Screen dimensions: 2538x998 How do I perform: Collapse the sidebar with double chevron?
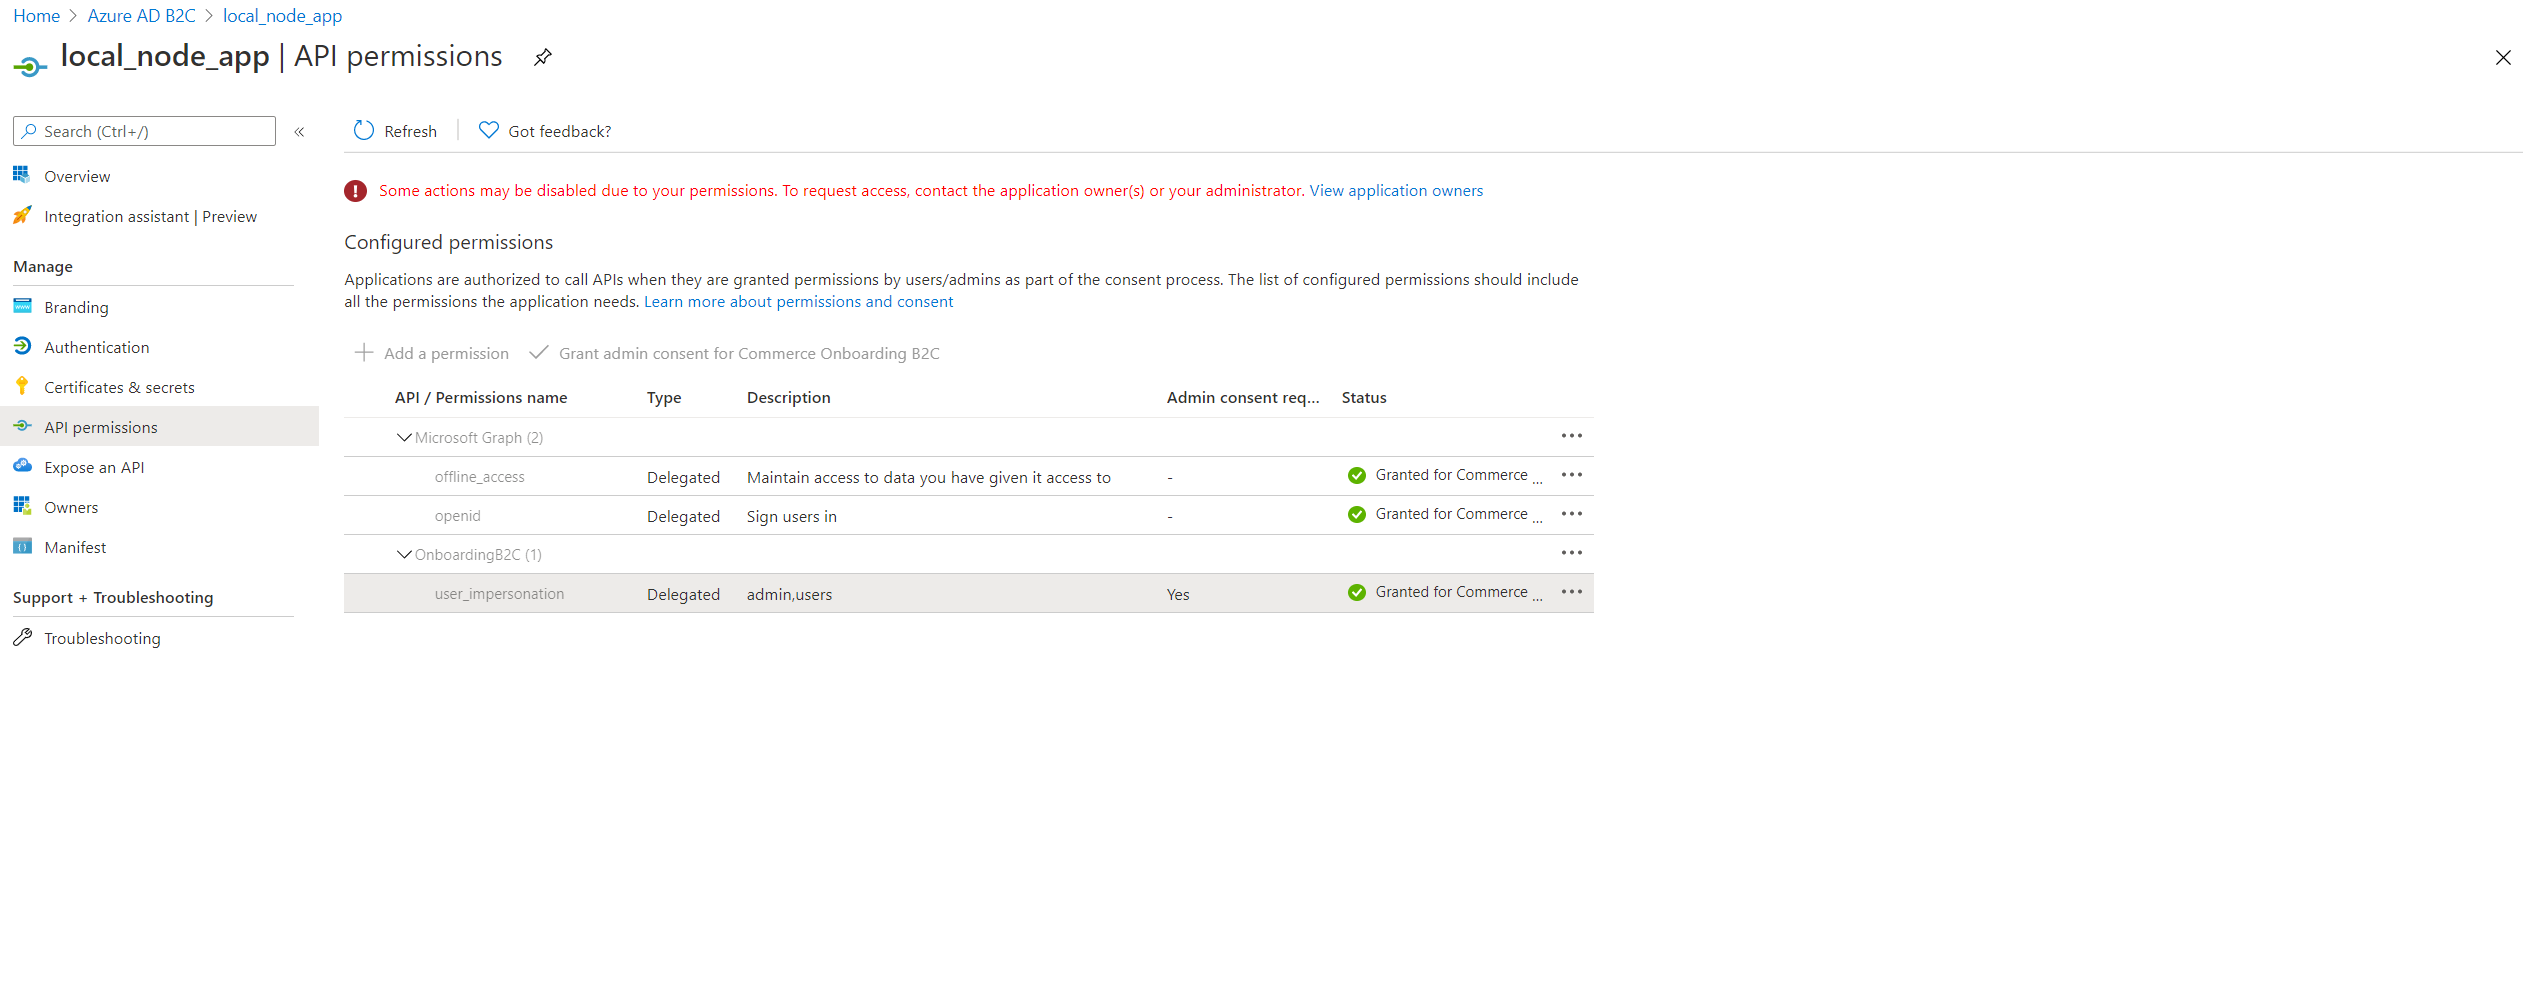tap(299, 132)
